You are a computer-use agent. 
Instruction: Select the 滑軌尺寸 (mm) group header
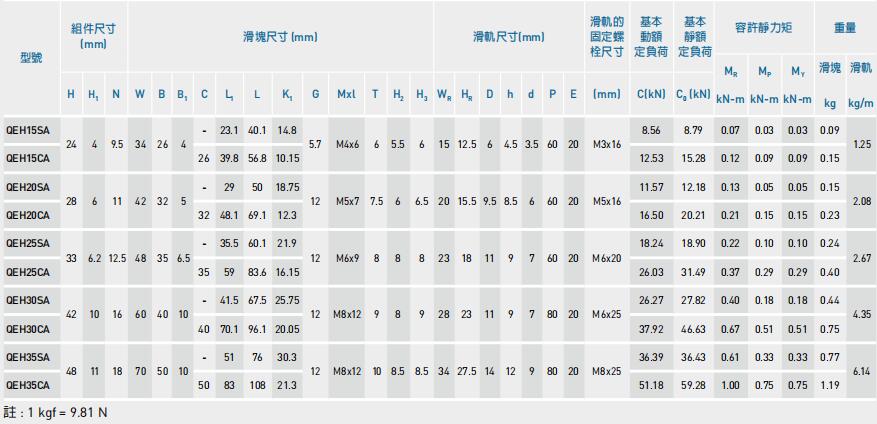[508, 37]
